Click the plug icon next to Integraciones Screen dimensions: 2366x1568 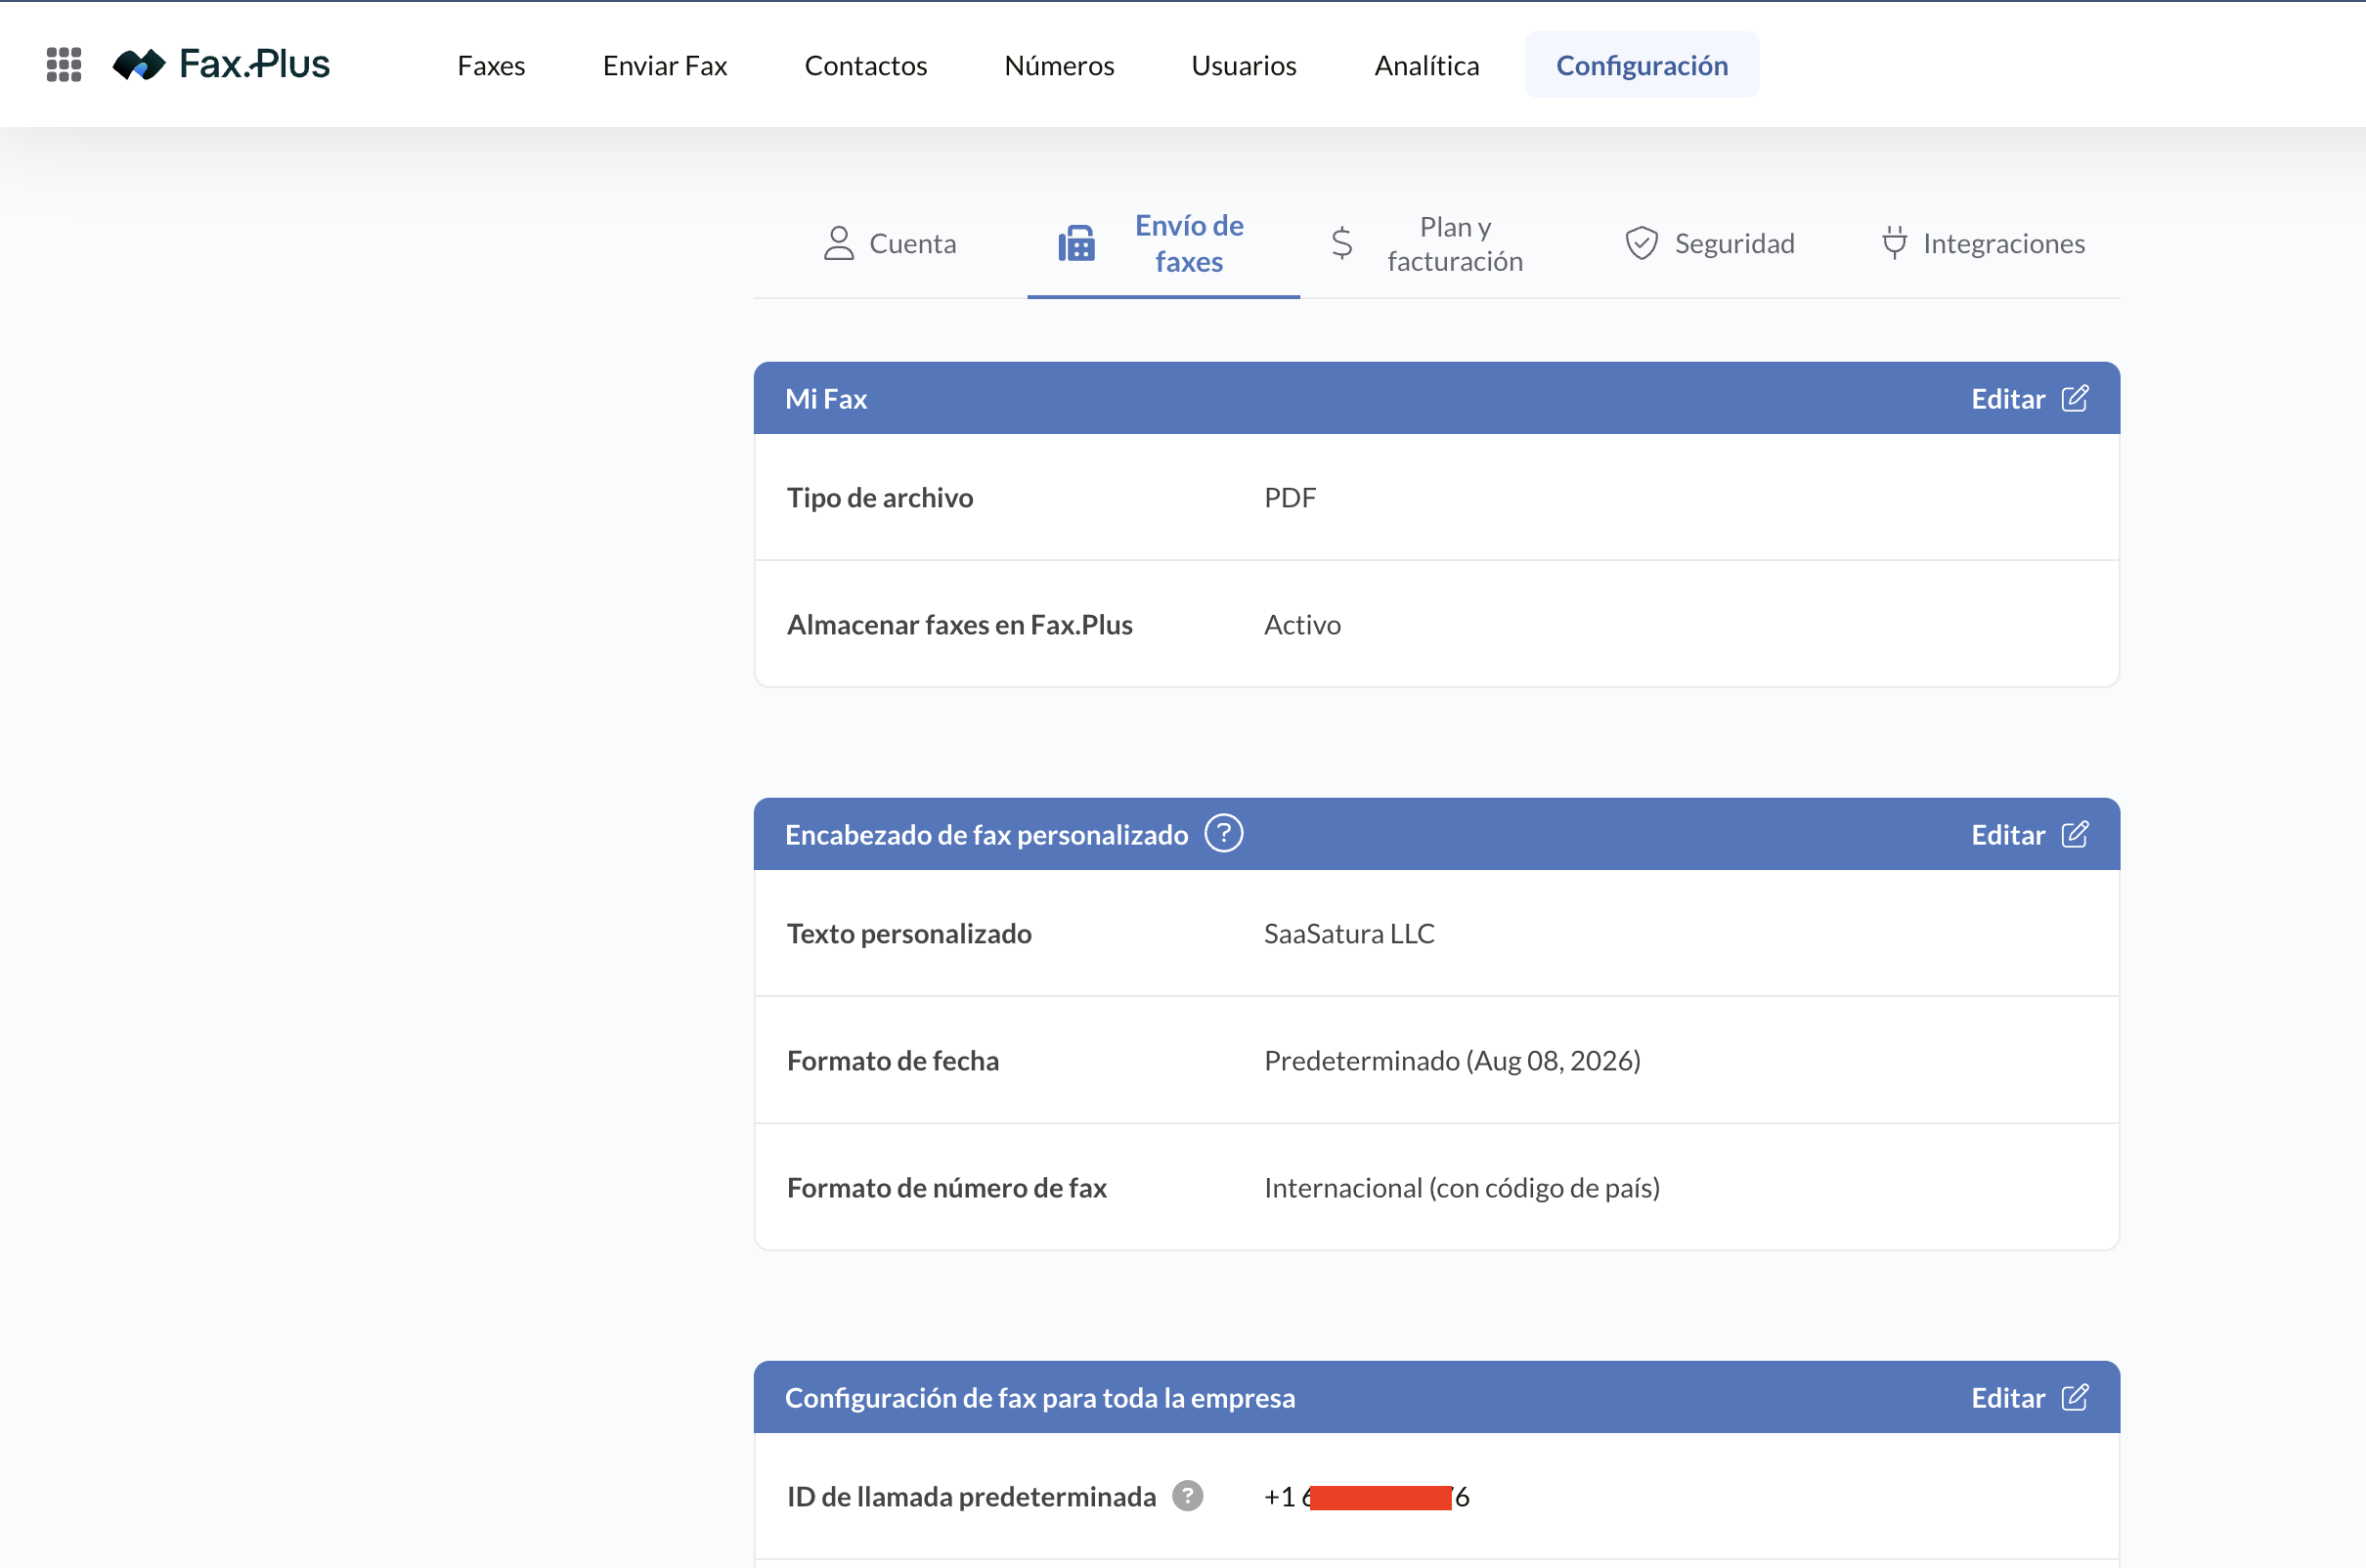[x=1894, y=243]
